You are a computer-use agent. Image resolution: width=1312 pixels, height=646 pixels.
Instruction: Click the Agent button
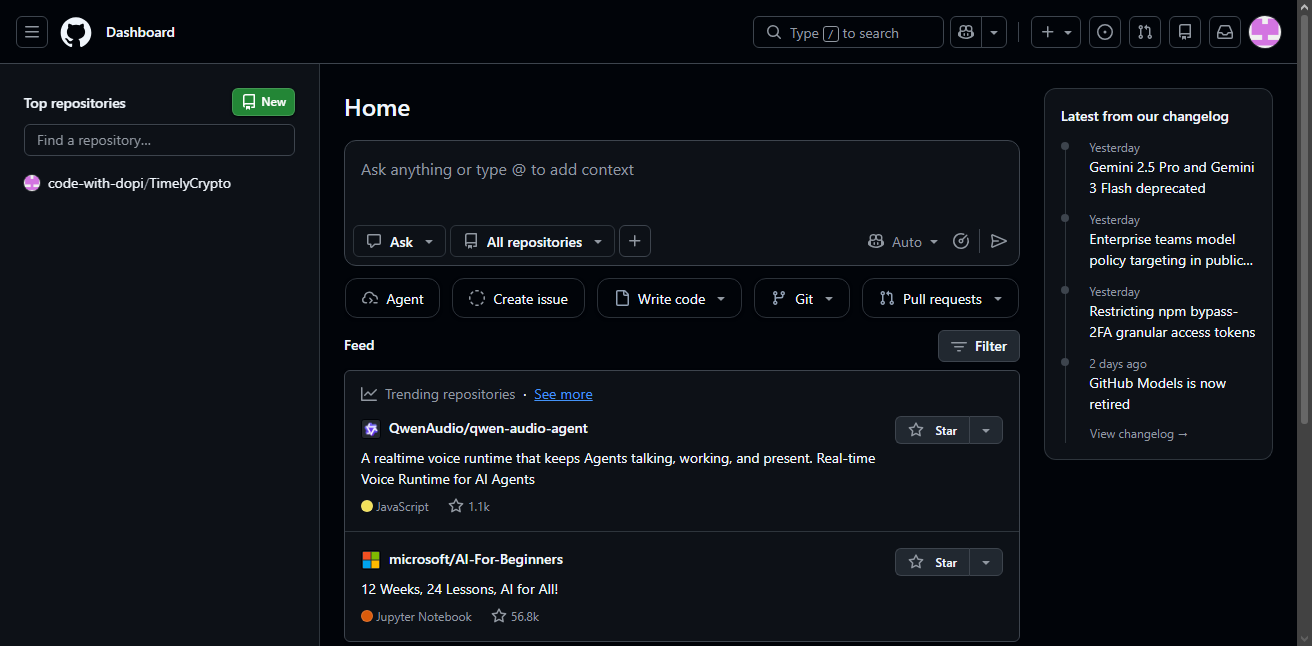coord(392,298)
